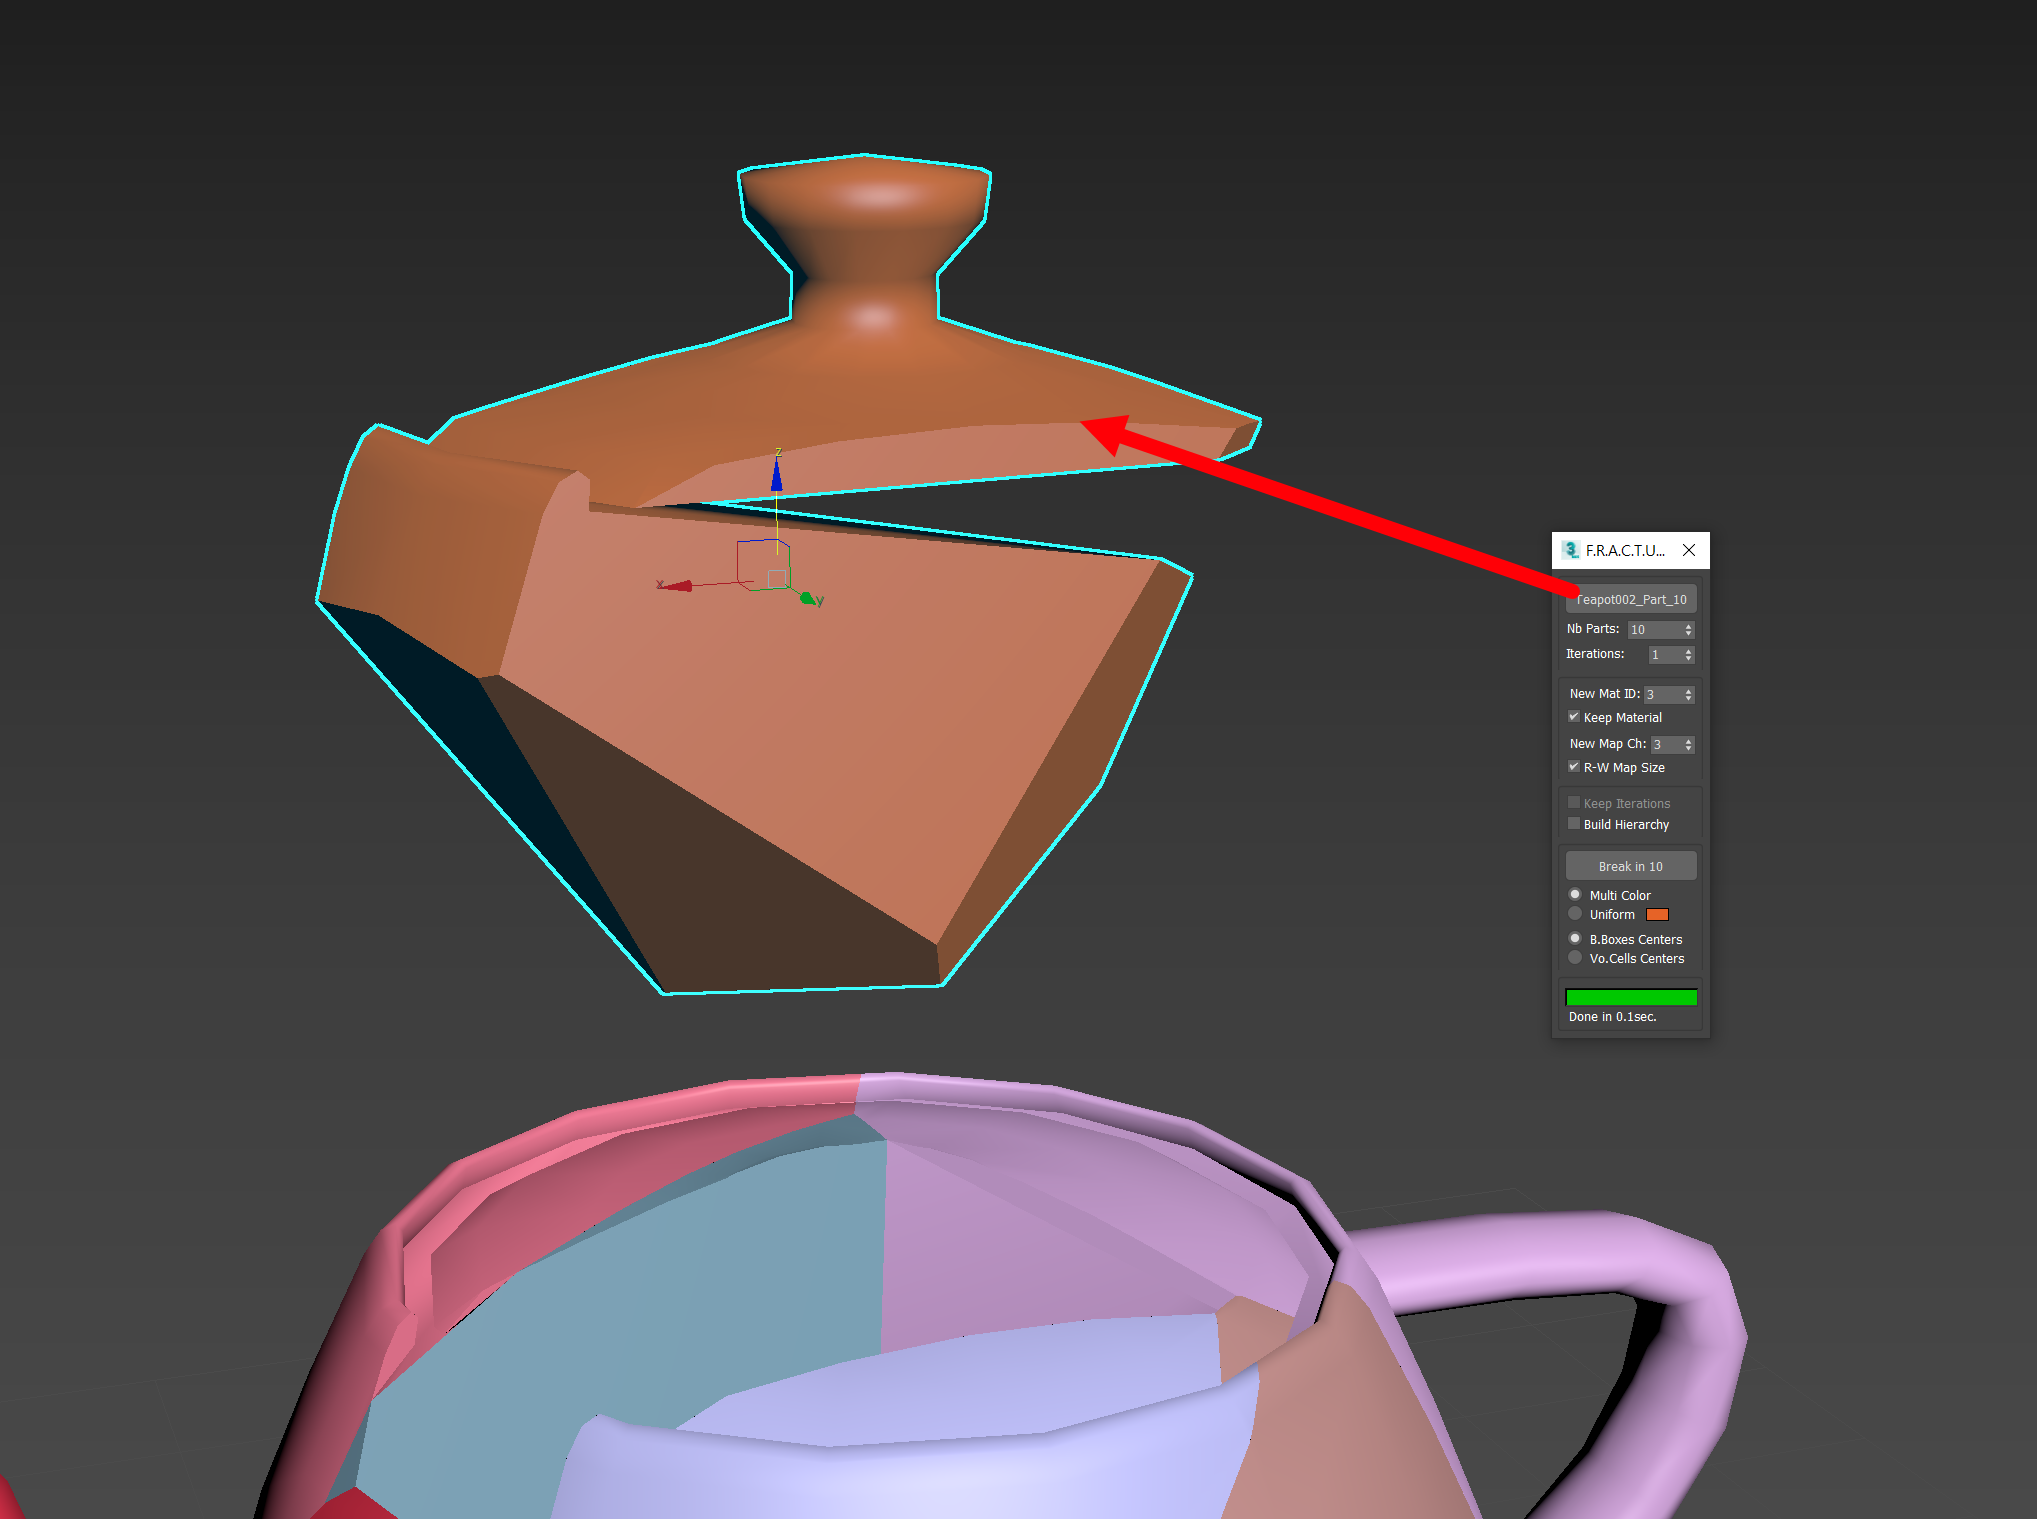
Task: Click the 3ds Max icon in the FRACTURE title bar
Action: pos(1571,550)
